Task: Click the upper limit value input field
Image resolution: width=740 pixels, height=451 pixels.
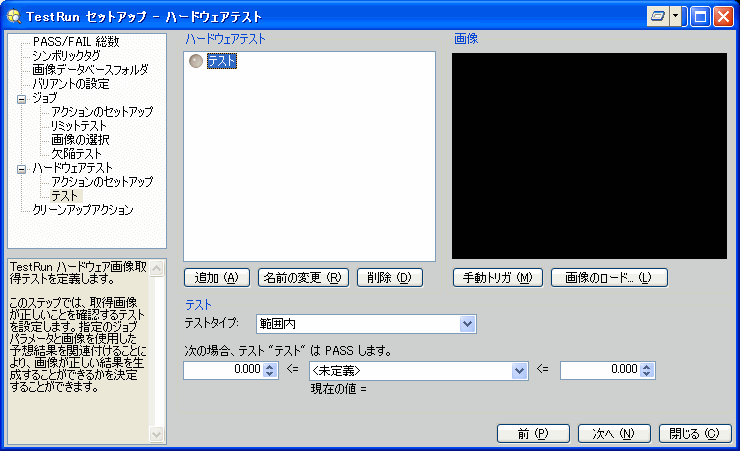Action: pyautogui.click(x=598, y=370)
